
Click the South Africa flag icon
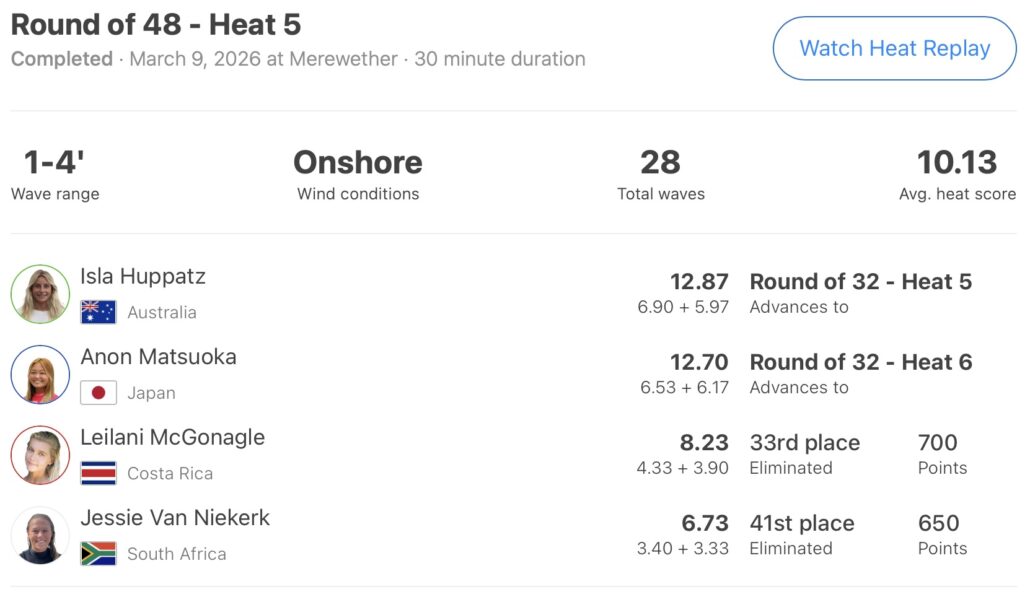(98, 553)
